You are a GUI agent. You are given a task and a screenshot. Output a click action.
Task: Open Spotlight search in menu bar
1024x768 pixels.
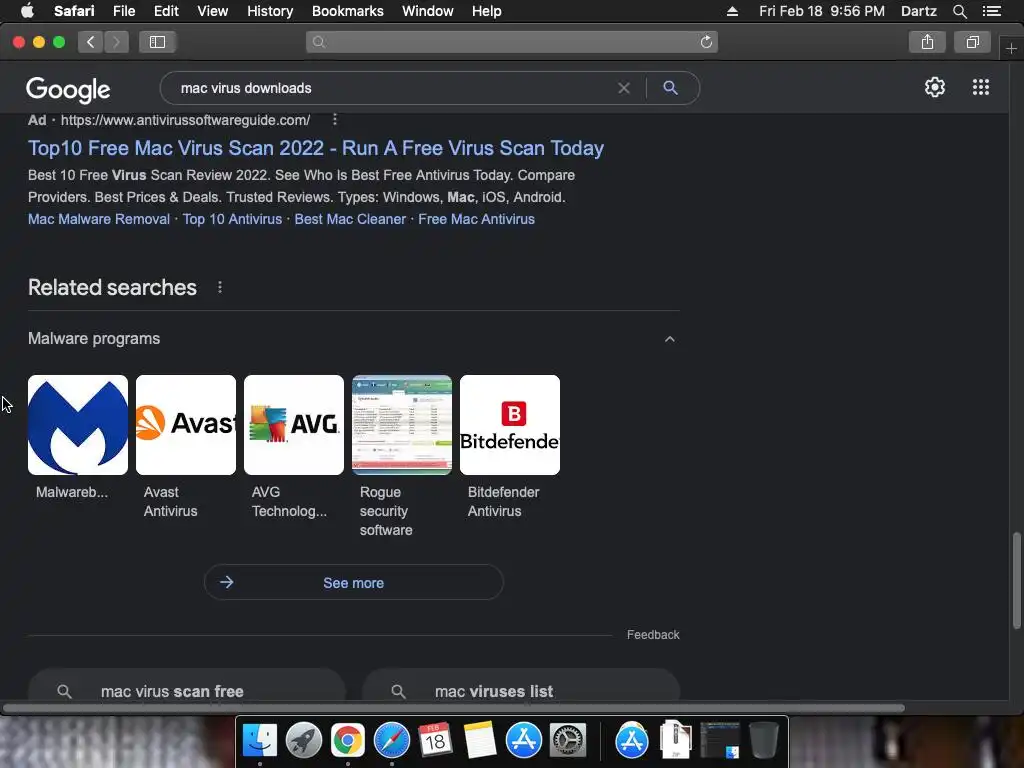(959, 11)
